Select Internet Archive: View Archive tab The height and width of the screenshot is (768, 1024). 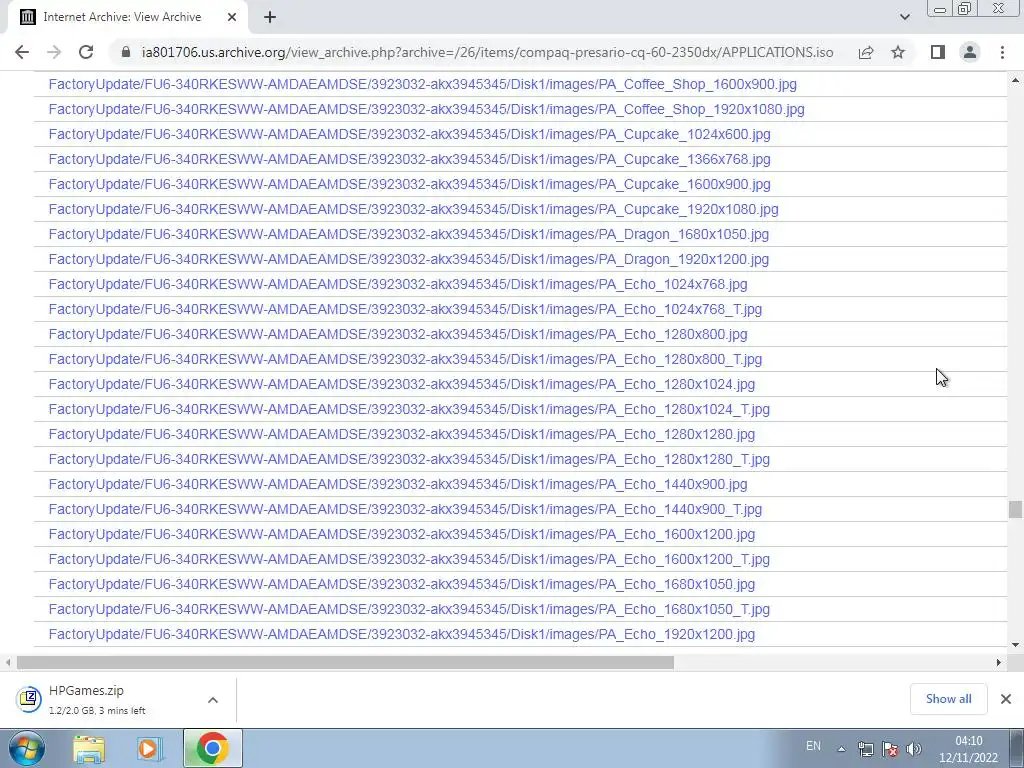pos(127,17)
